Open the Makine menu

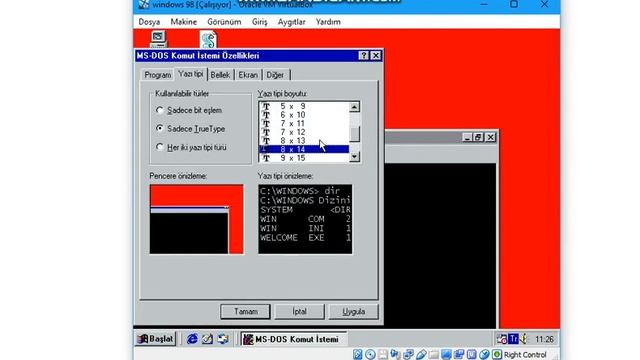184,22
